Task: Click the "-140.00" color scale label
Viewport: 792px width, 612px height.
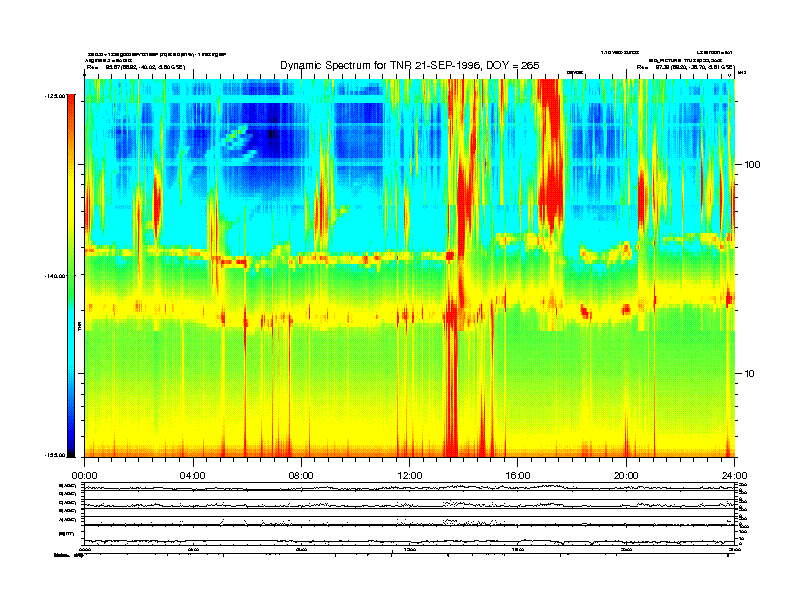Action: [55, 276]
